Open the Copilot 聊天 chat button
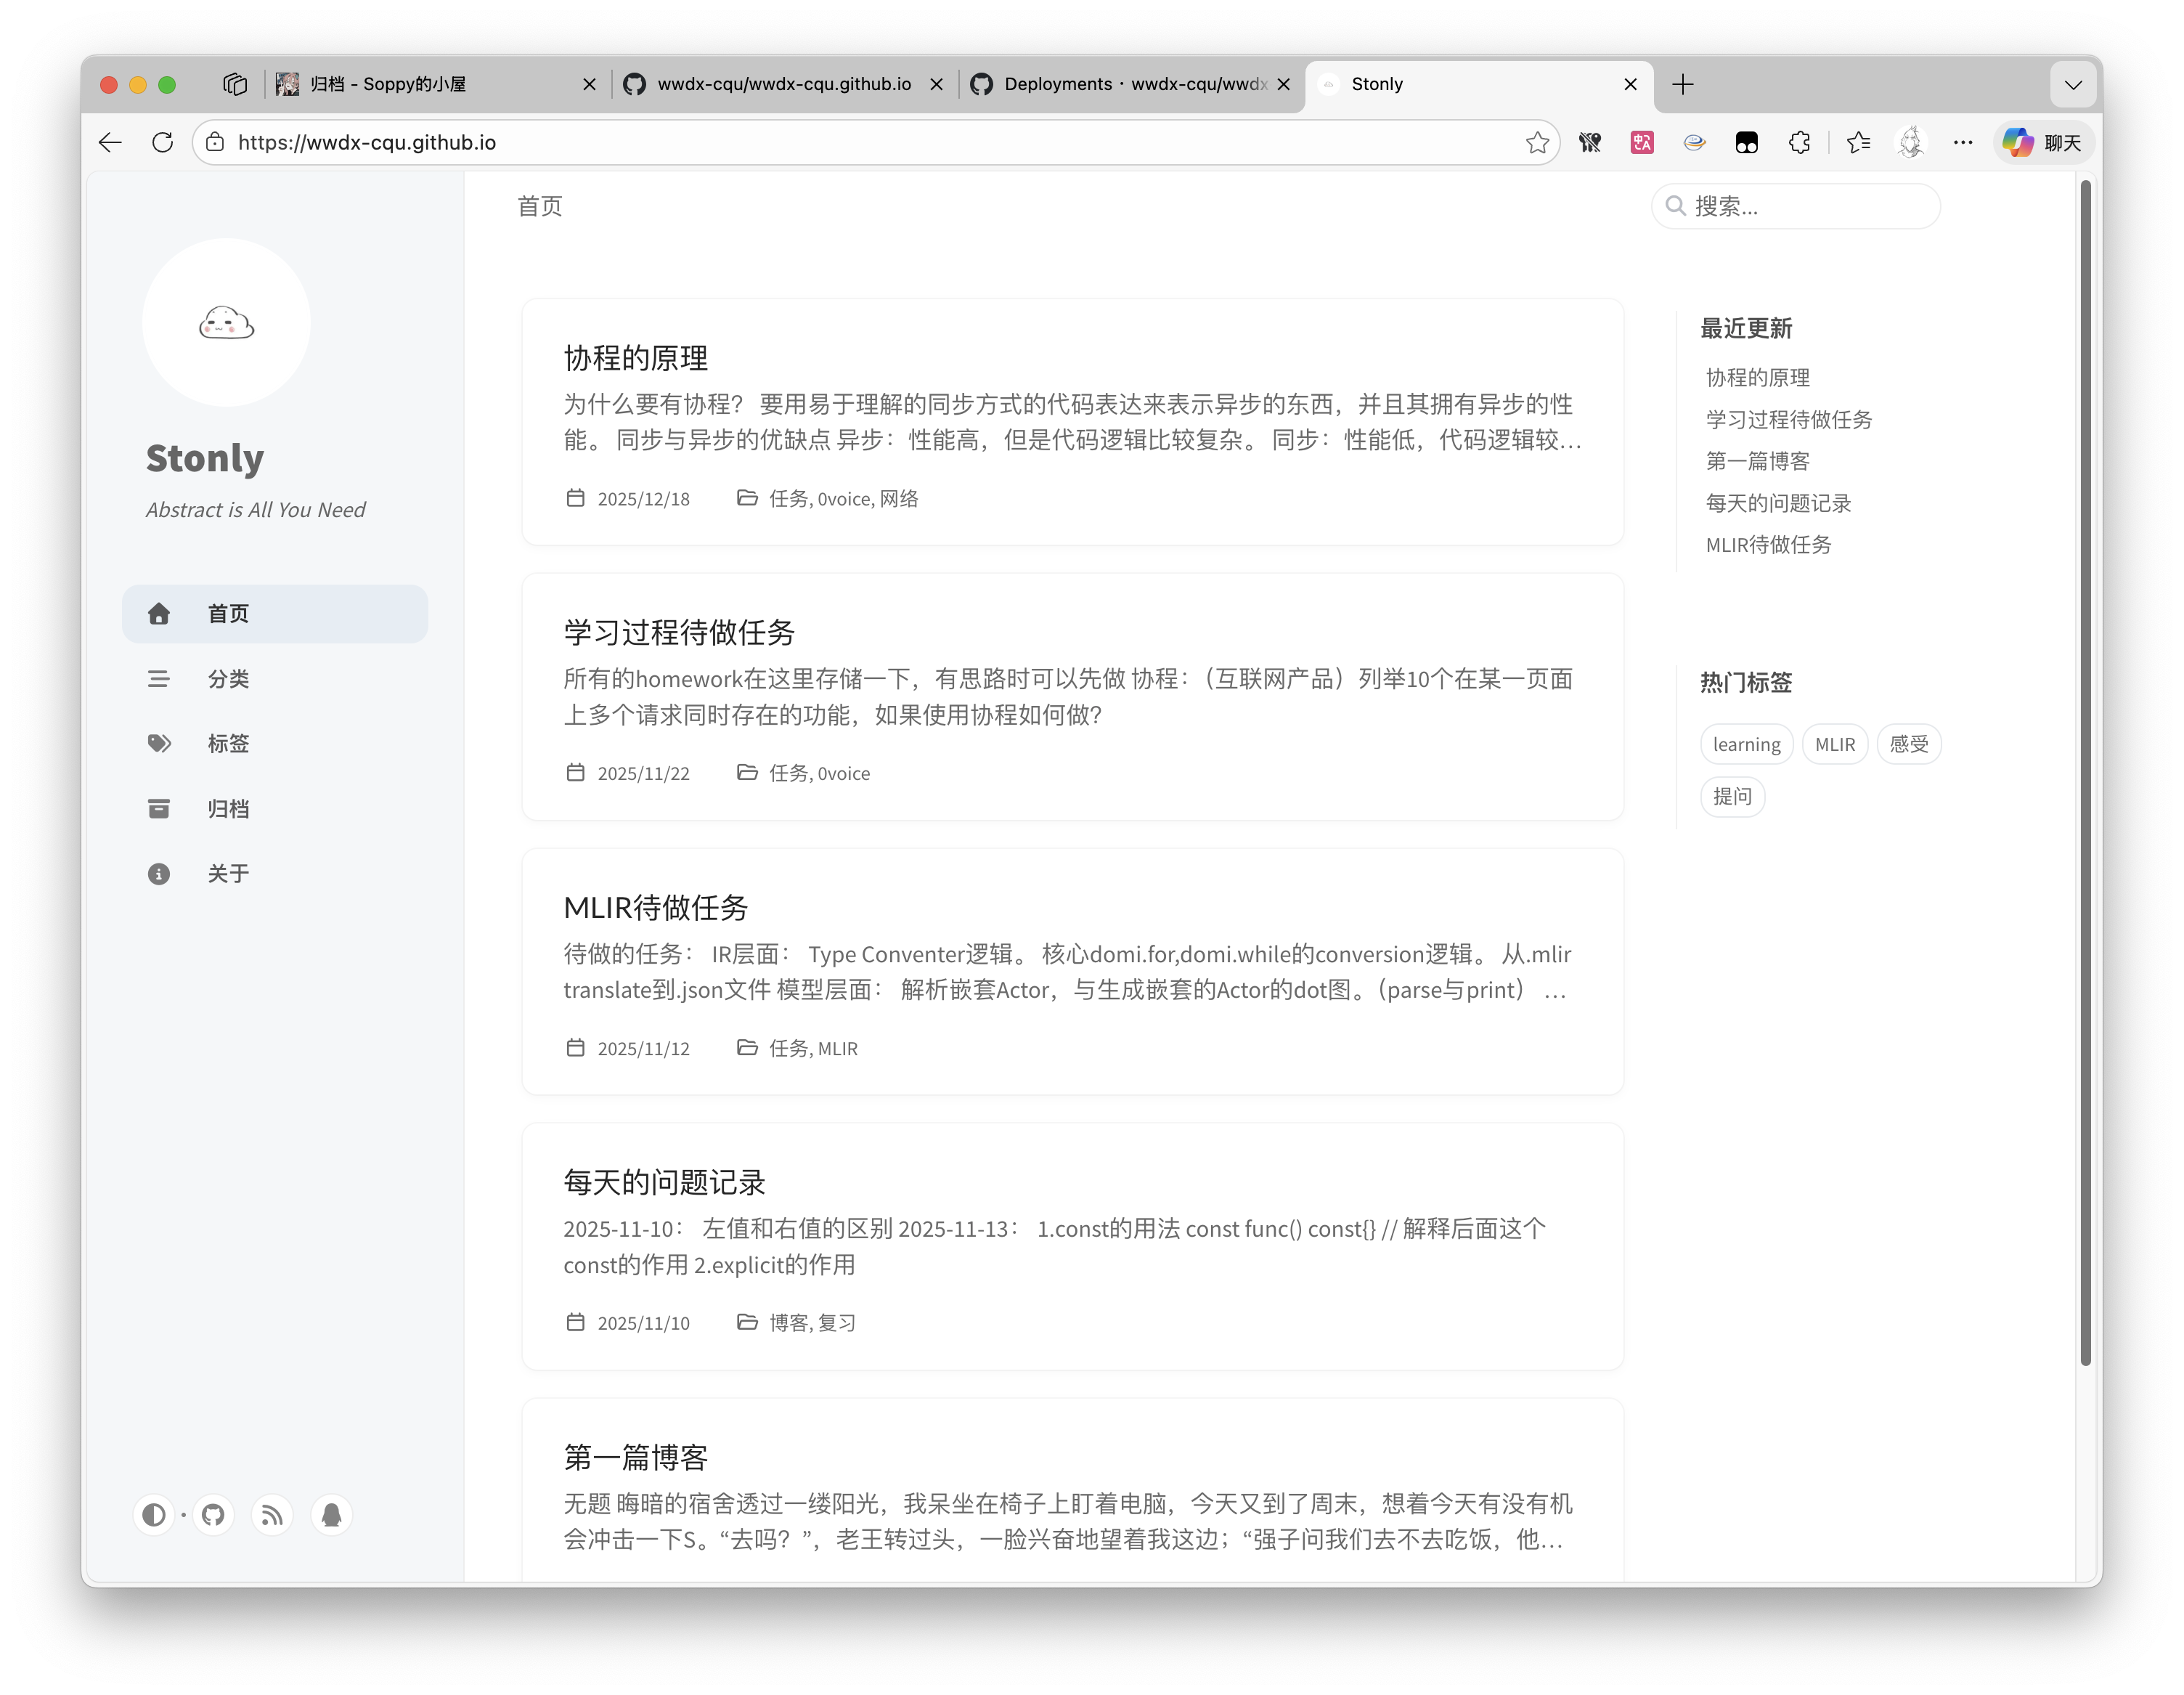Image resolution: width=2184 pixels, height=1695 pixels. pos(2043,143)
